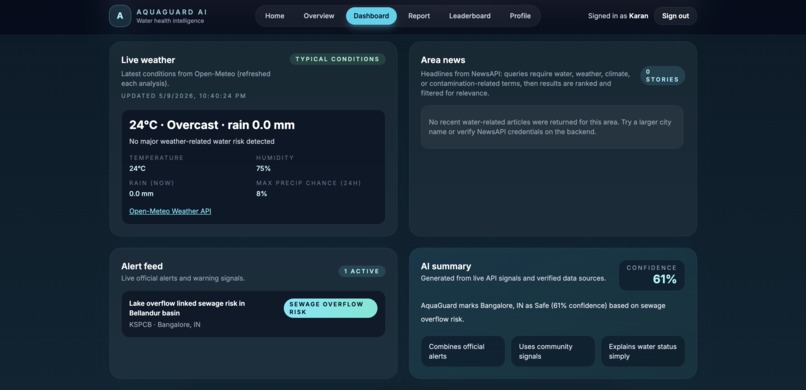Open the Open-Meteo Weather API link
Viewport: 806px width, 390px height.
170,211
